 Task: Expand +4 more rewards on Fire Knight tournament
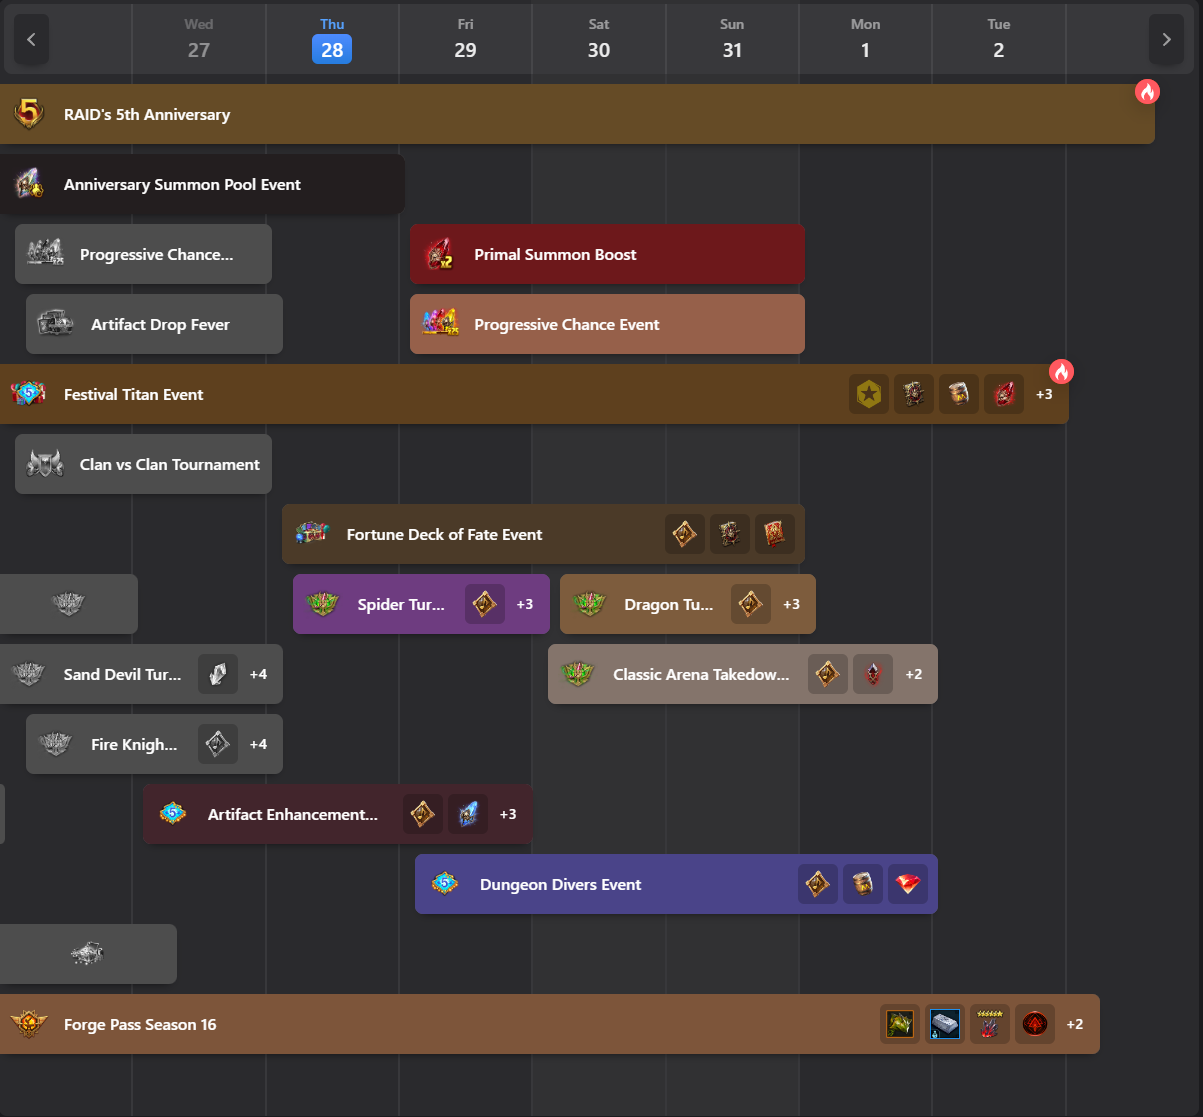click(x=258, y=744)
